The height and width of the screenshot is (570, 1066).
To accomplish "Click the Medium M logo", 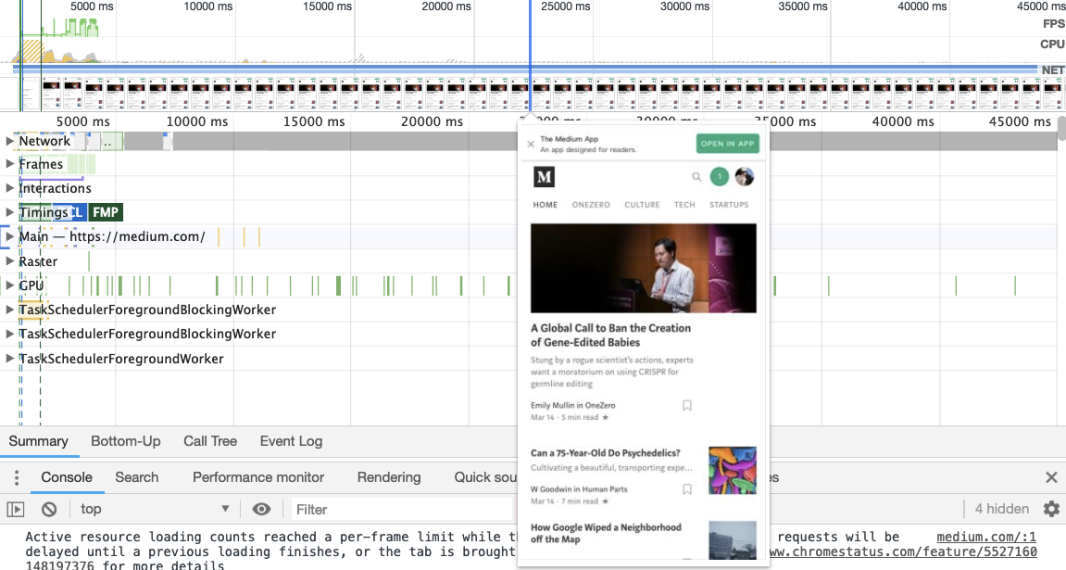I will (544, 177).
